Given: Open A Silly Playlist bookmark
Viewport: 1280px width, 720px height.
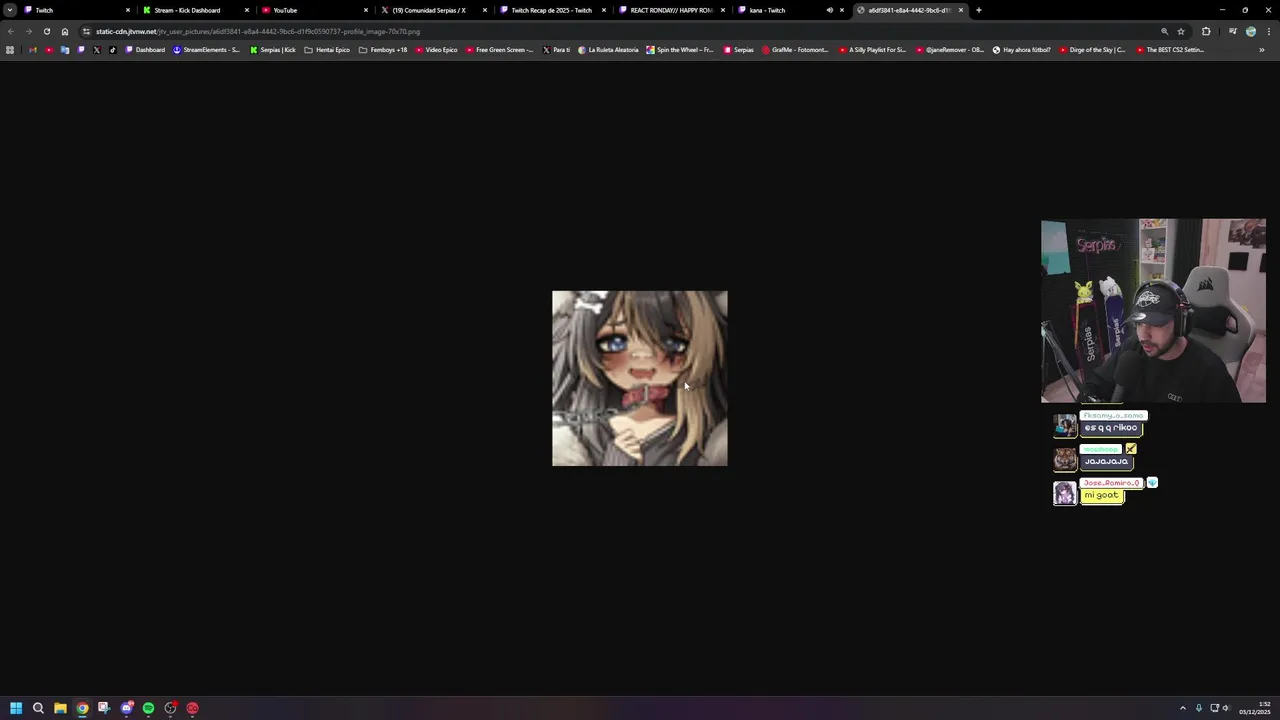Looking at the screenshot, I should point(872,50).
